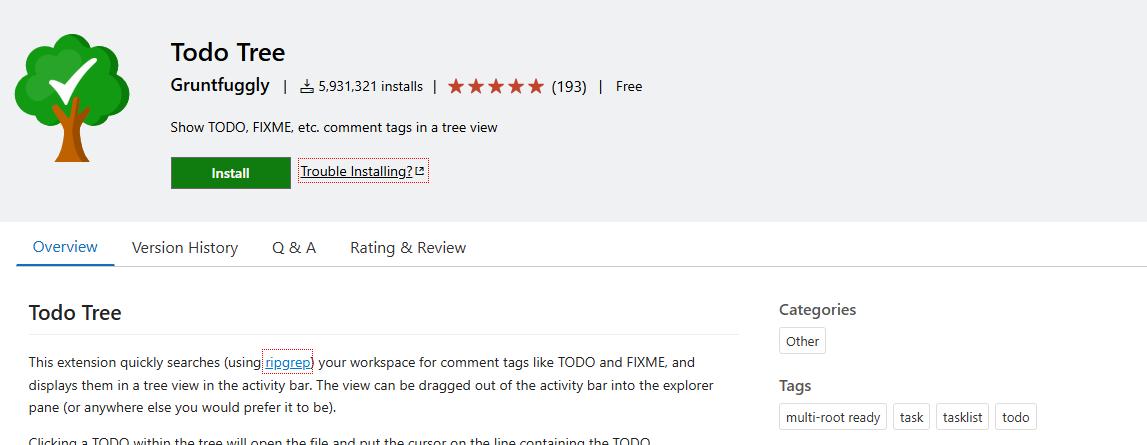
Task: Open the (193) review count
Action: (x=569, y=86)
